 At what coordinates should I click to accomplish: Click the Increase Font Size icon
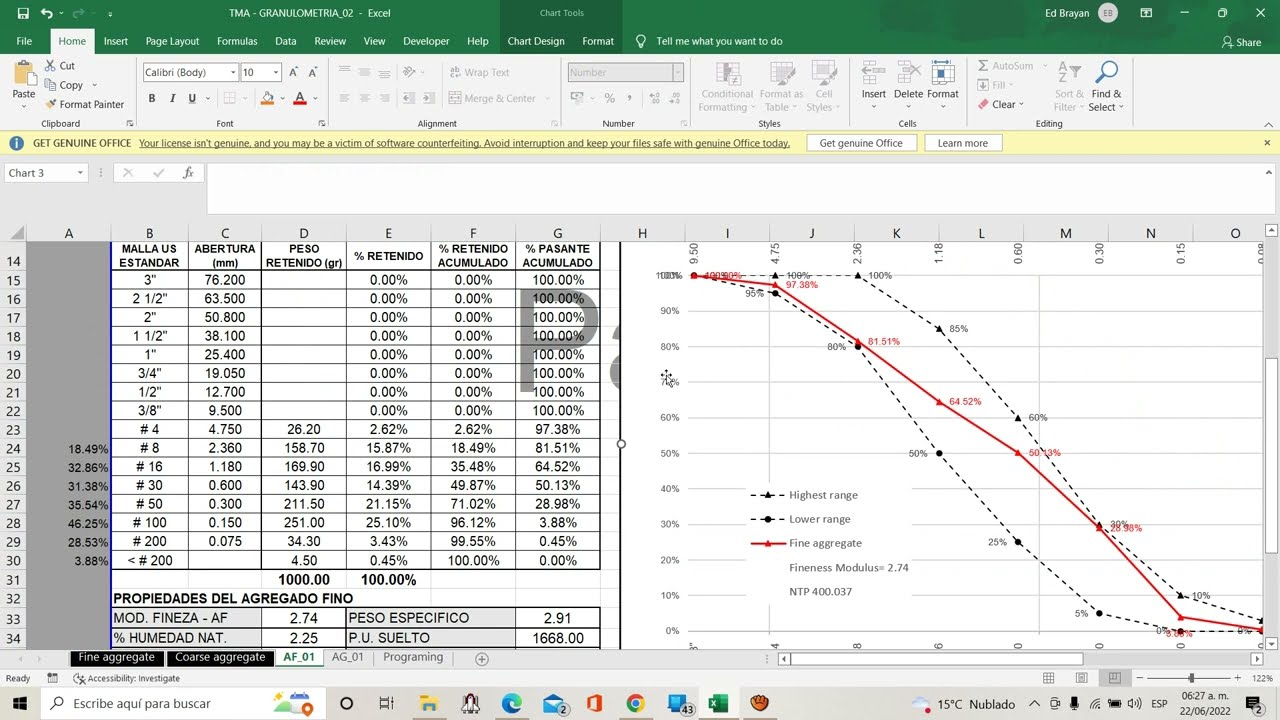[x=295, y=72]
